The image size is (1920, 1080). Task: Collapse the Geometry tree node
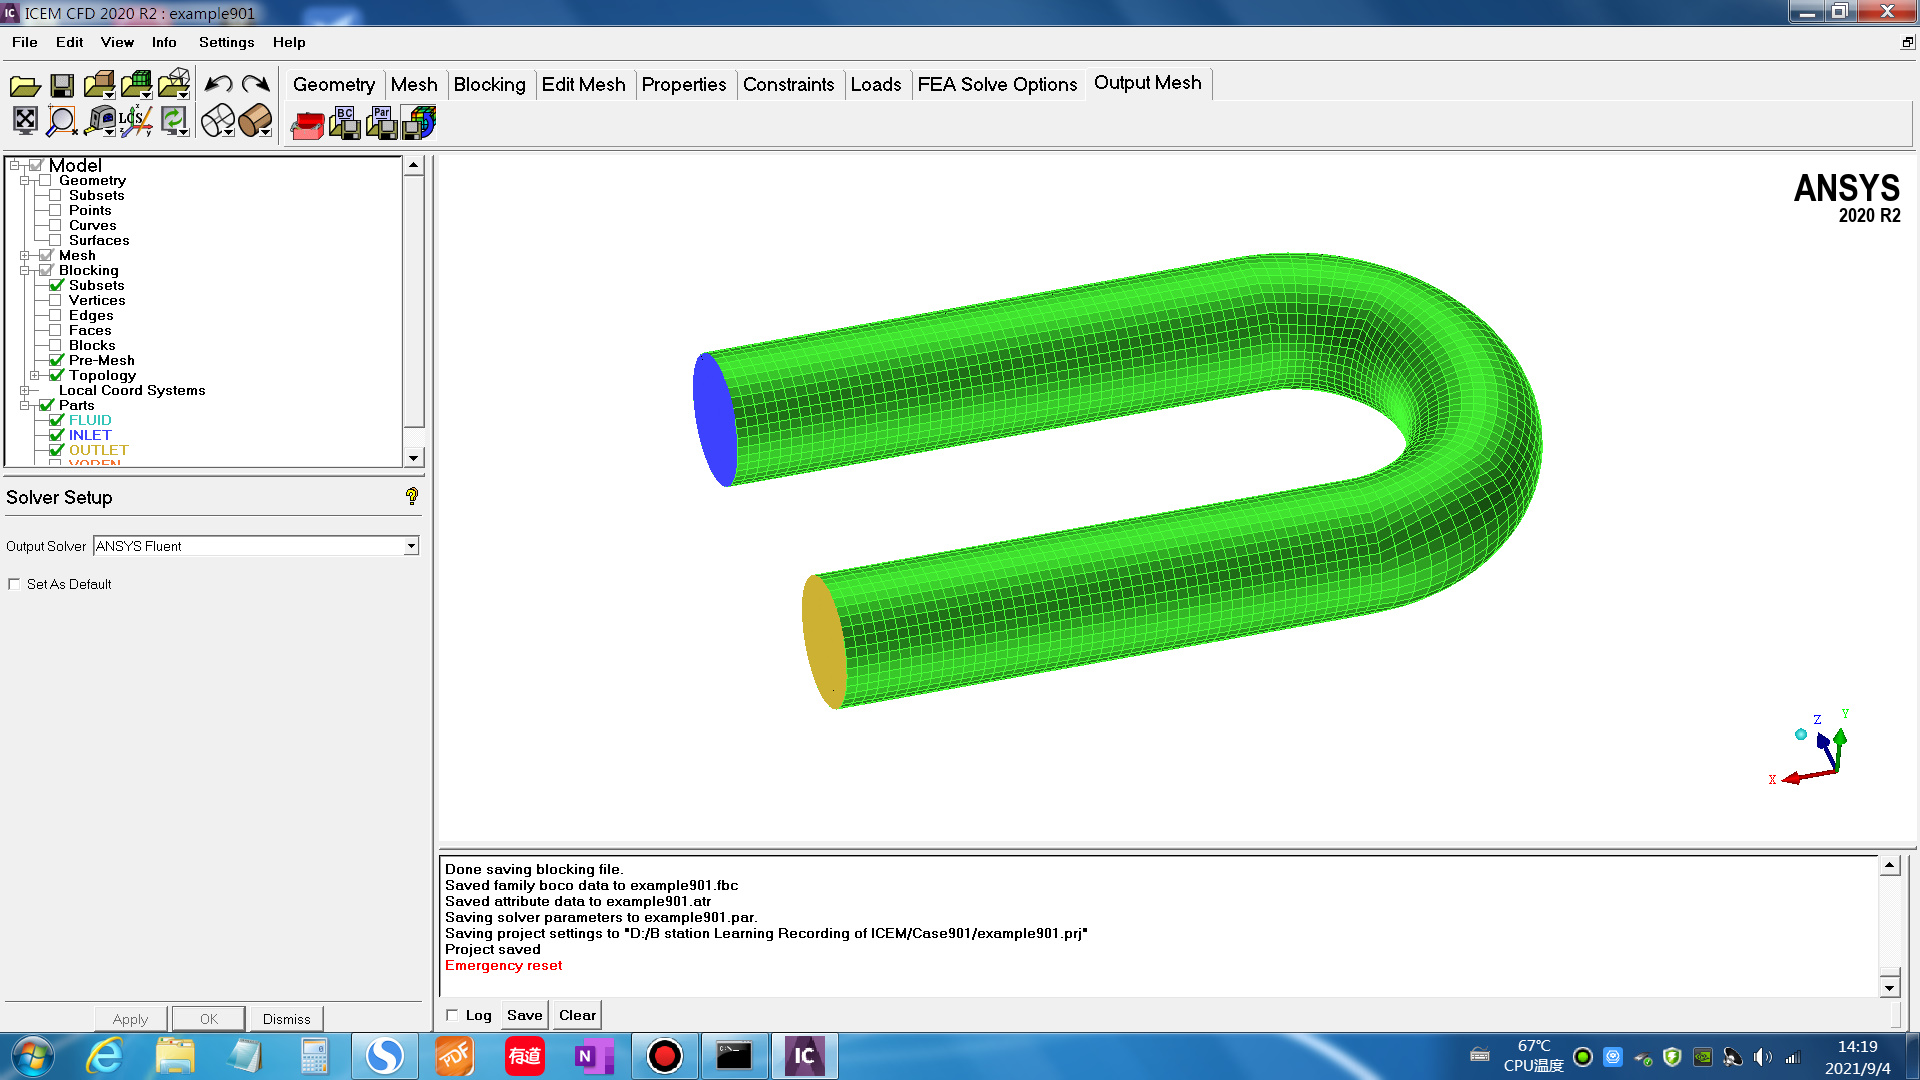pyautogui.click(x=25, y=181)
